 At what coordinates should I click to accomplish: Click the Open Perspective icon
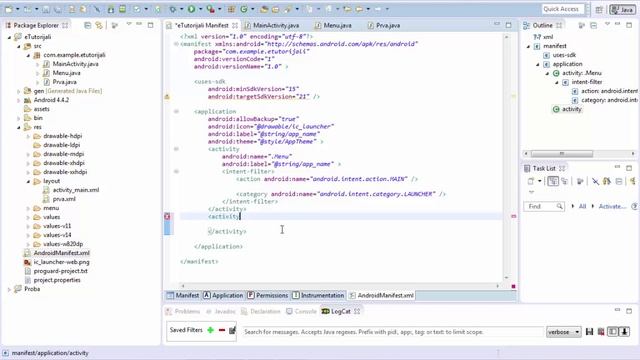pyautogui.click(x=599, y=9)
